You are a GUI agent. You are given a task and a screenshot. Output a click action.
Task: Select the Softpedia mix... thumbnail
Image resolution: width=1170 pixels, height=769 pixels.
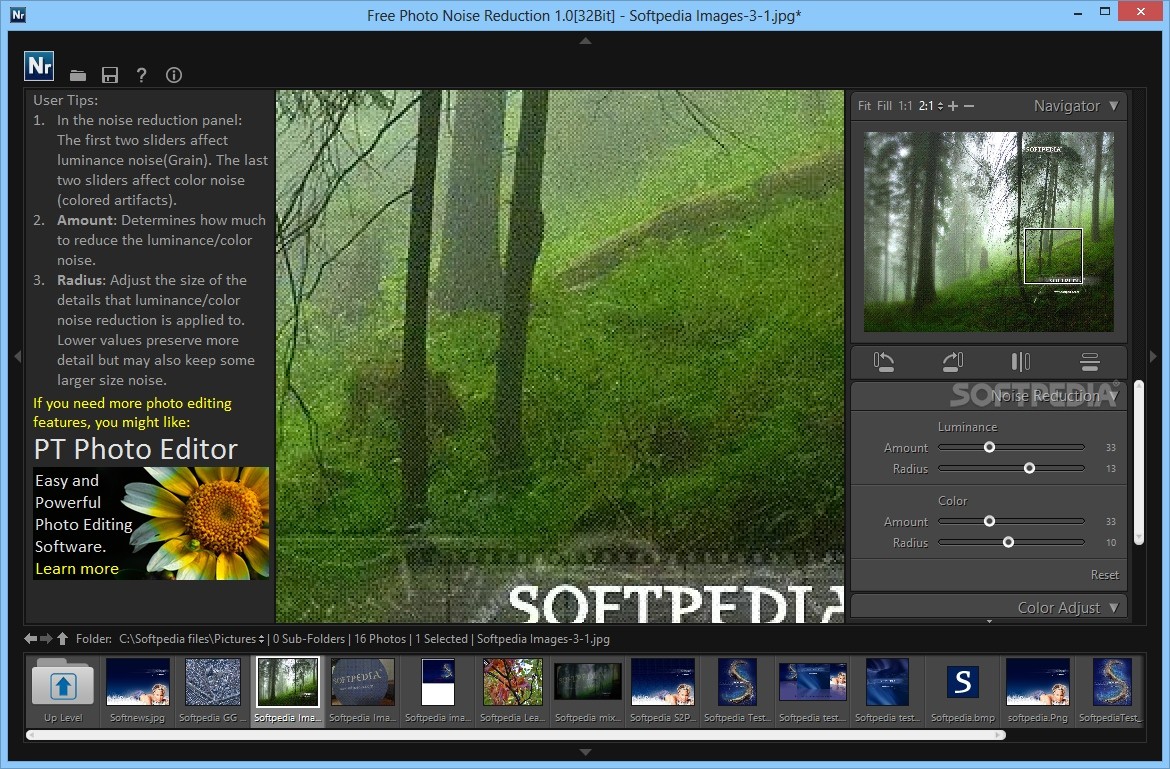pyautogui.click(x=587, y=689)
